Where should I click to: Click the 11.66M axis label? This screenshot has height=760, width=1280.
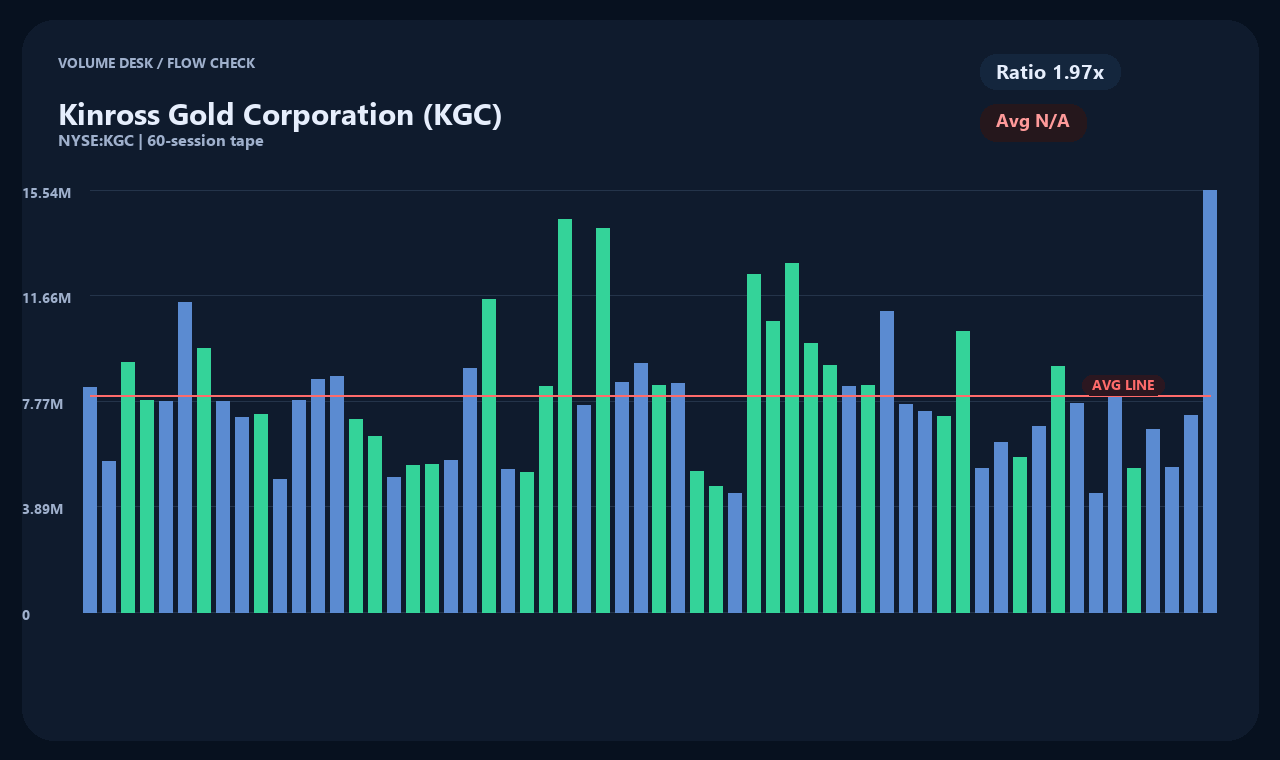click(x=46, y=298)
